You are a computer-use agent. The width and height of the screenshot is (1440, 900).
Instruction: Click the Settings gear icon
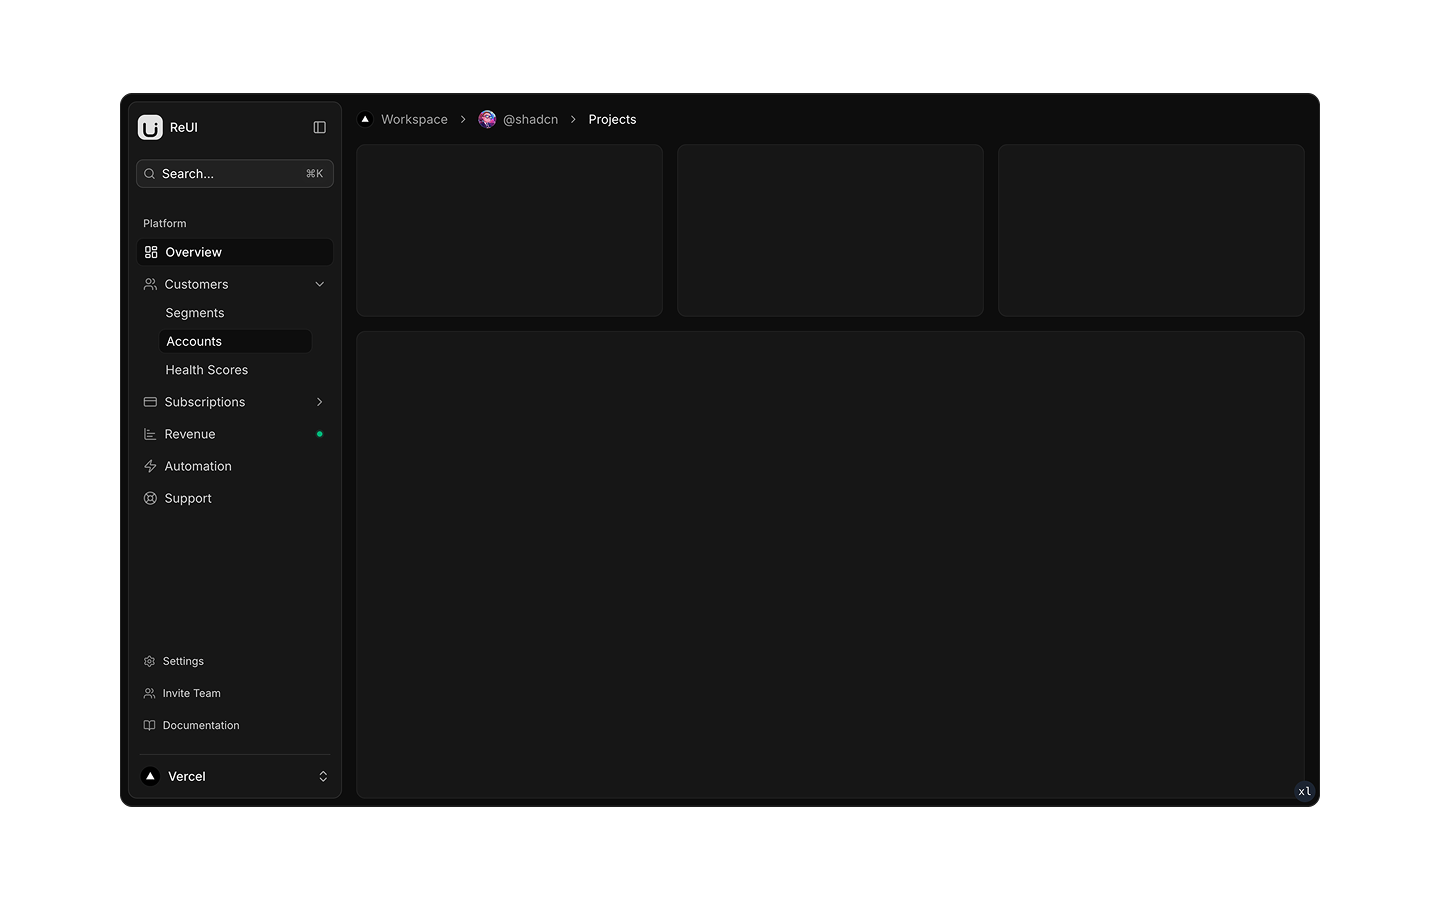[149, 661]
